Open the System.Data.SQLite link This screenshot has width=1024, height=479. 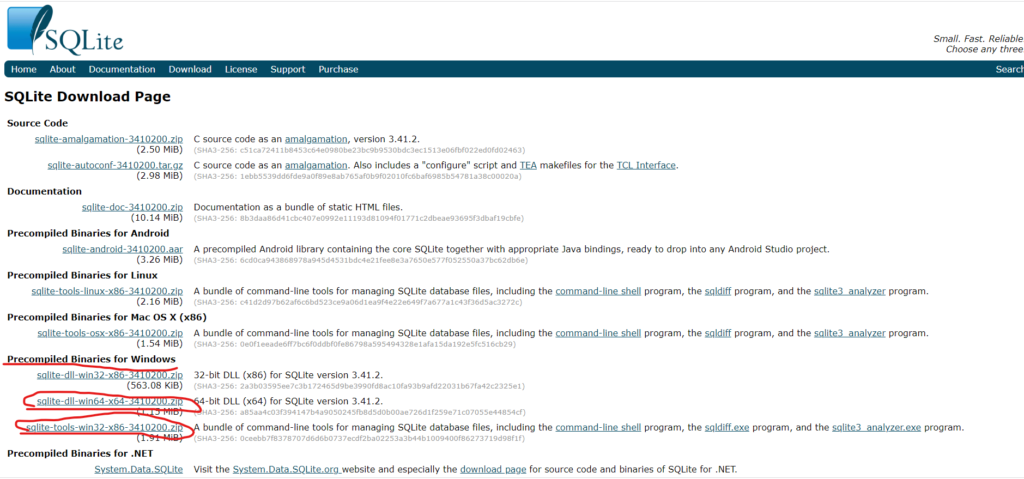point(138,469)
